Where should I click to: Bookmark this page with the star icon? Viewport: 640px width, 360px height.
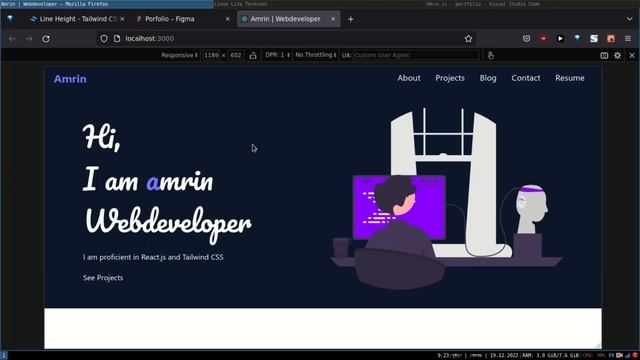[468, 38]
